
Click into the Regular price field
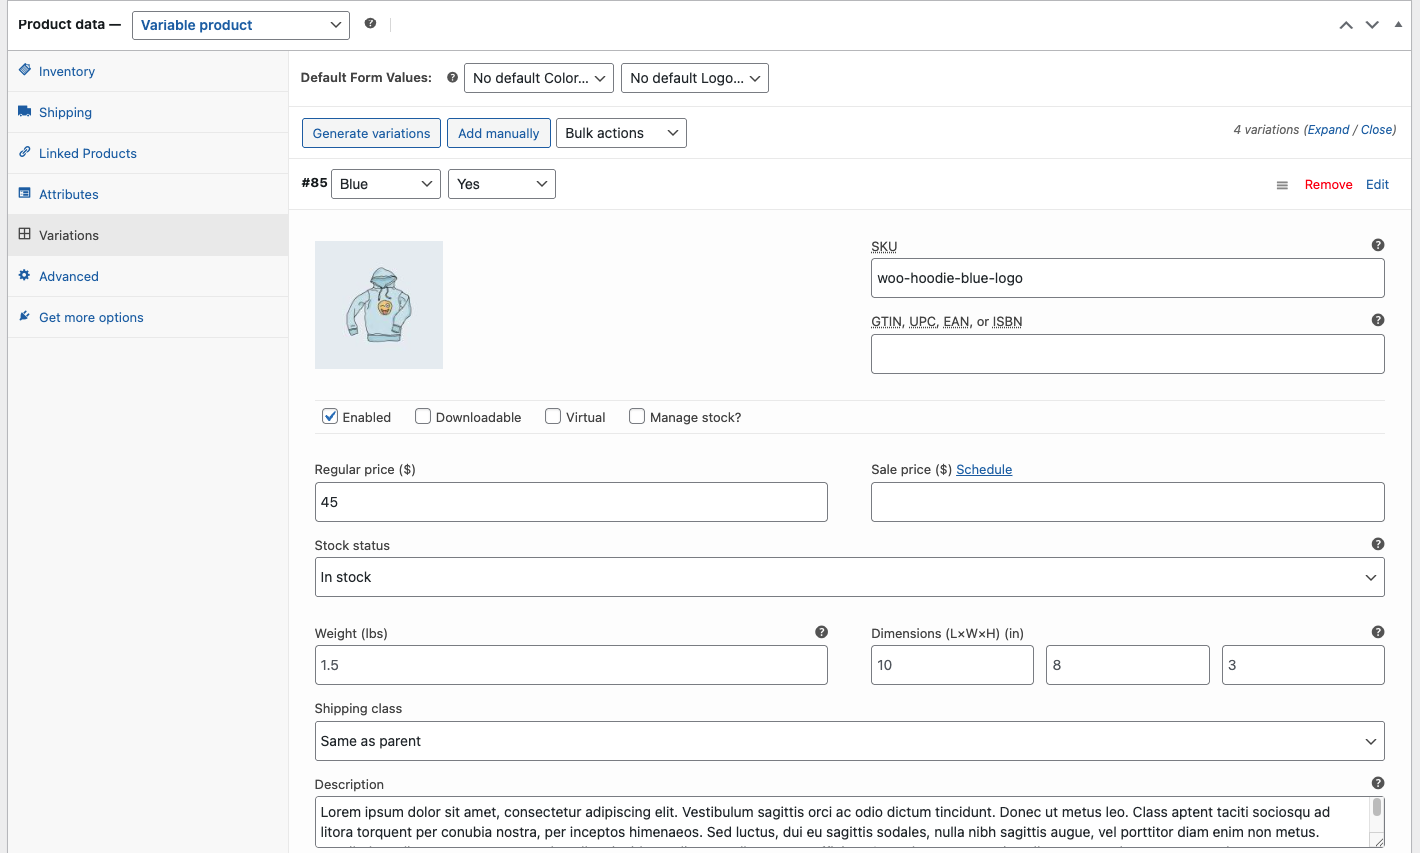[571, 502]
